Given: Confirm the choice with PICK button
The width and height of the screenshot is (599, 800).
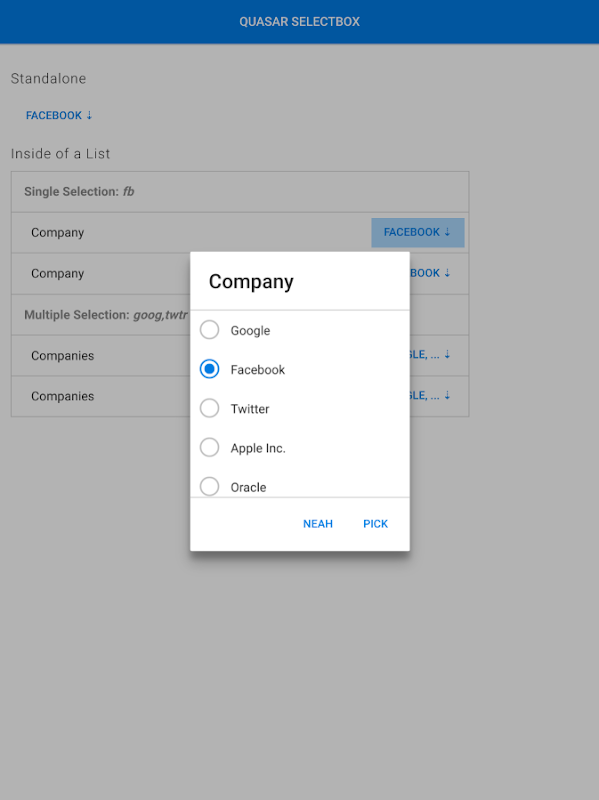Looking at the screenshot, I should tap(376, 524).
